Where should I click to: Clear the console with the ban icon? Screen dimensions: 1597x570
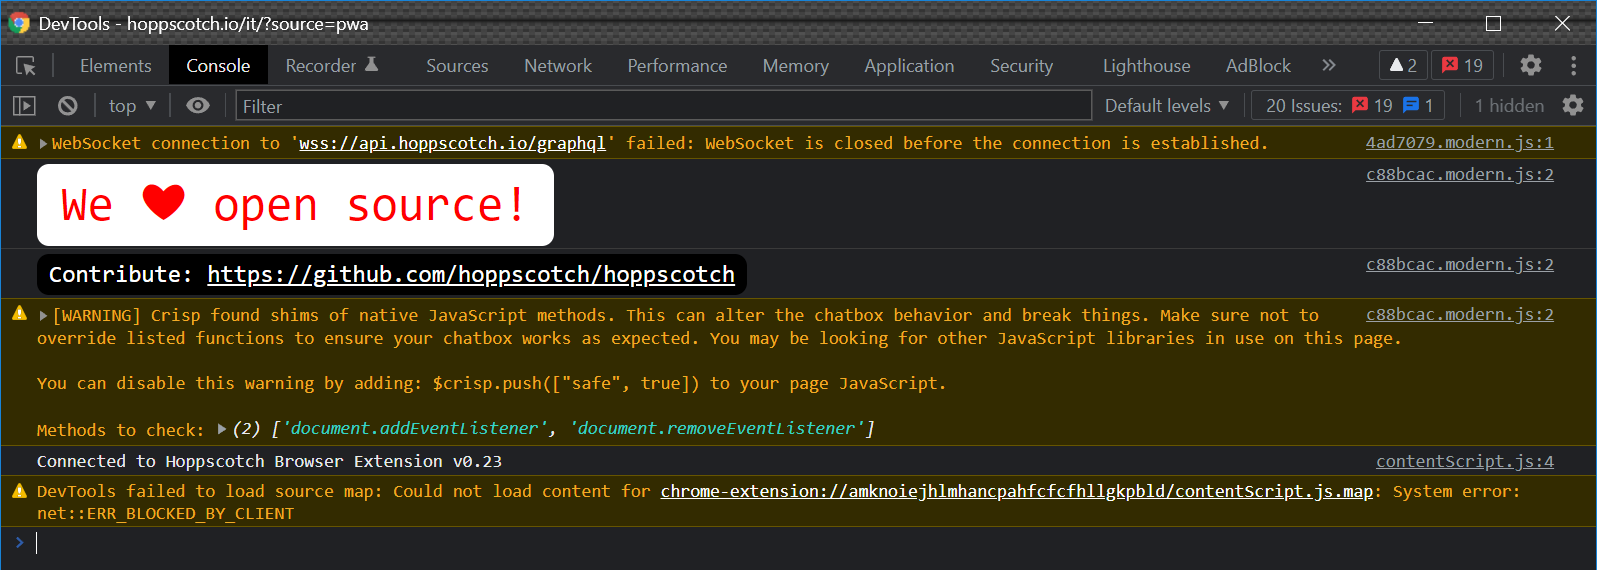[68, 105]
